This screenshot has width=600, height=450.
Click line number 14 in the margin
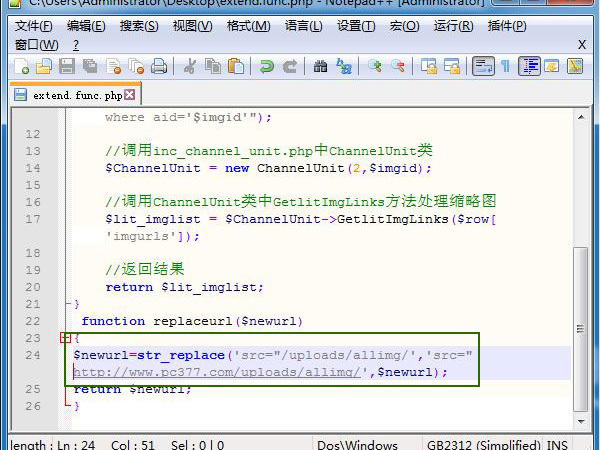pos(33,168)
